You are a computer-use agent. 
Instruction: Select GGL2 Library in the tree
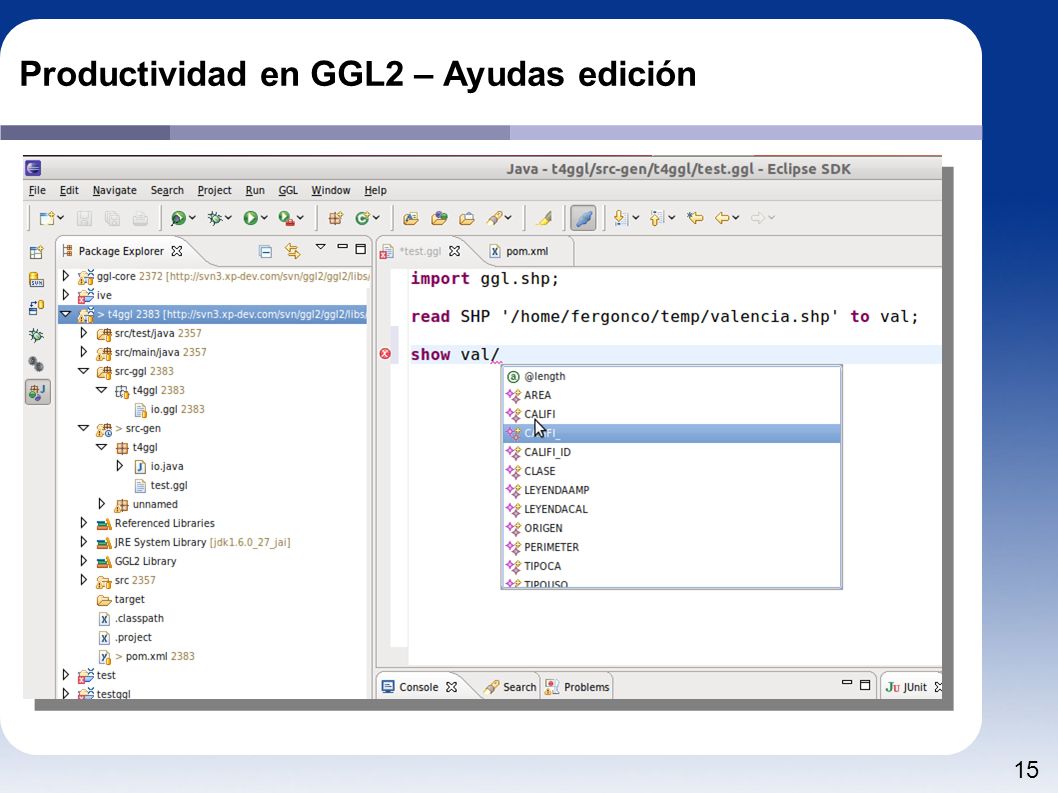[x=137, y=561]
